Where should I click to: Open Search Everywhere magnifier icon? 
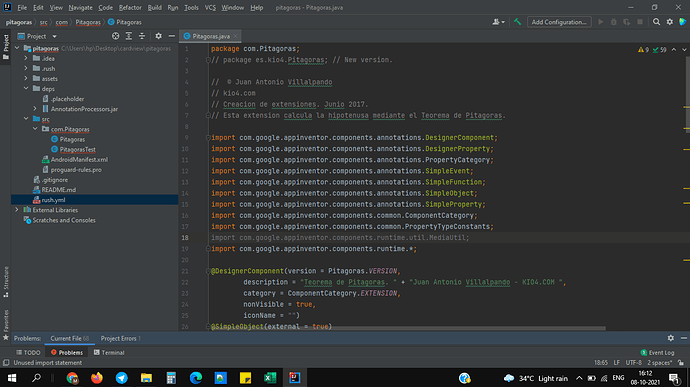656,22
